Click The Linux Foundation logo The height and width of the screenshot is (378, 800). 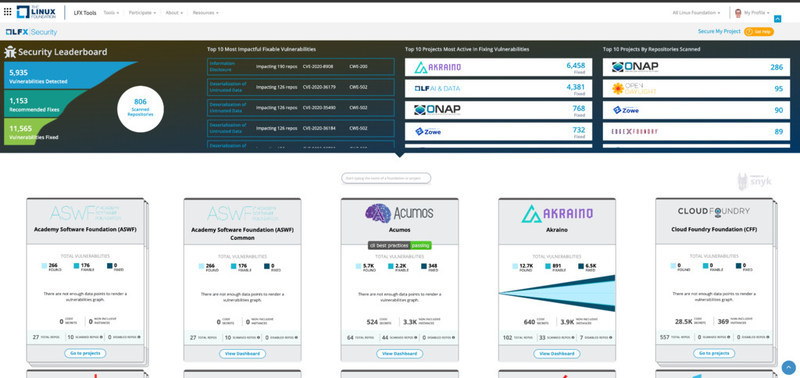[36, 12]
